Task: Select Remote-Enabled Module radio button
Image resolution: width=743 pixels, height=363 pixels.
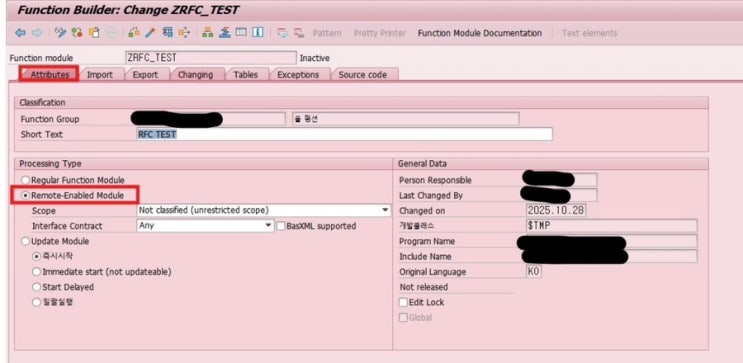Action: pyautogui.click(x=25, y=195)
